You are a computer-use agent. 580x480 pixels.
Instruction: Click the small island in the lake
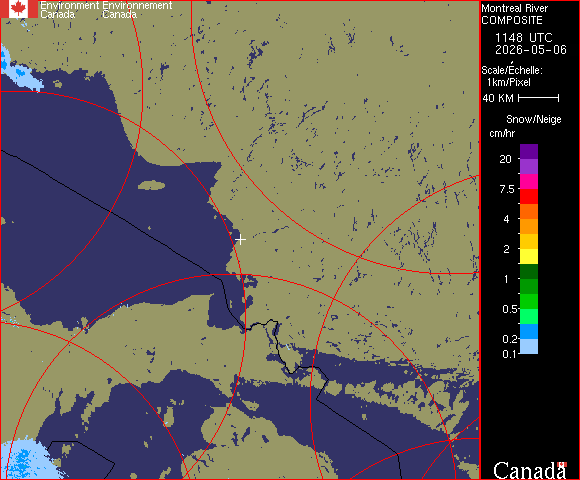tap(152, 185)
